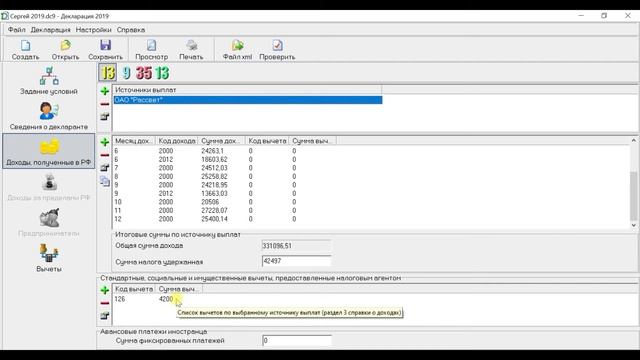Open the Справка menu
The height and width of the screenshot is (360, 640).
[131, 30]
